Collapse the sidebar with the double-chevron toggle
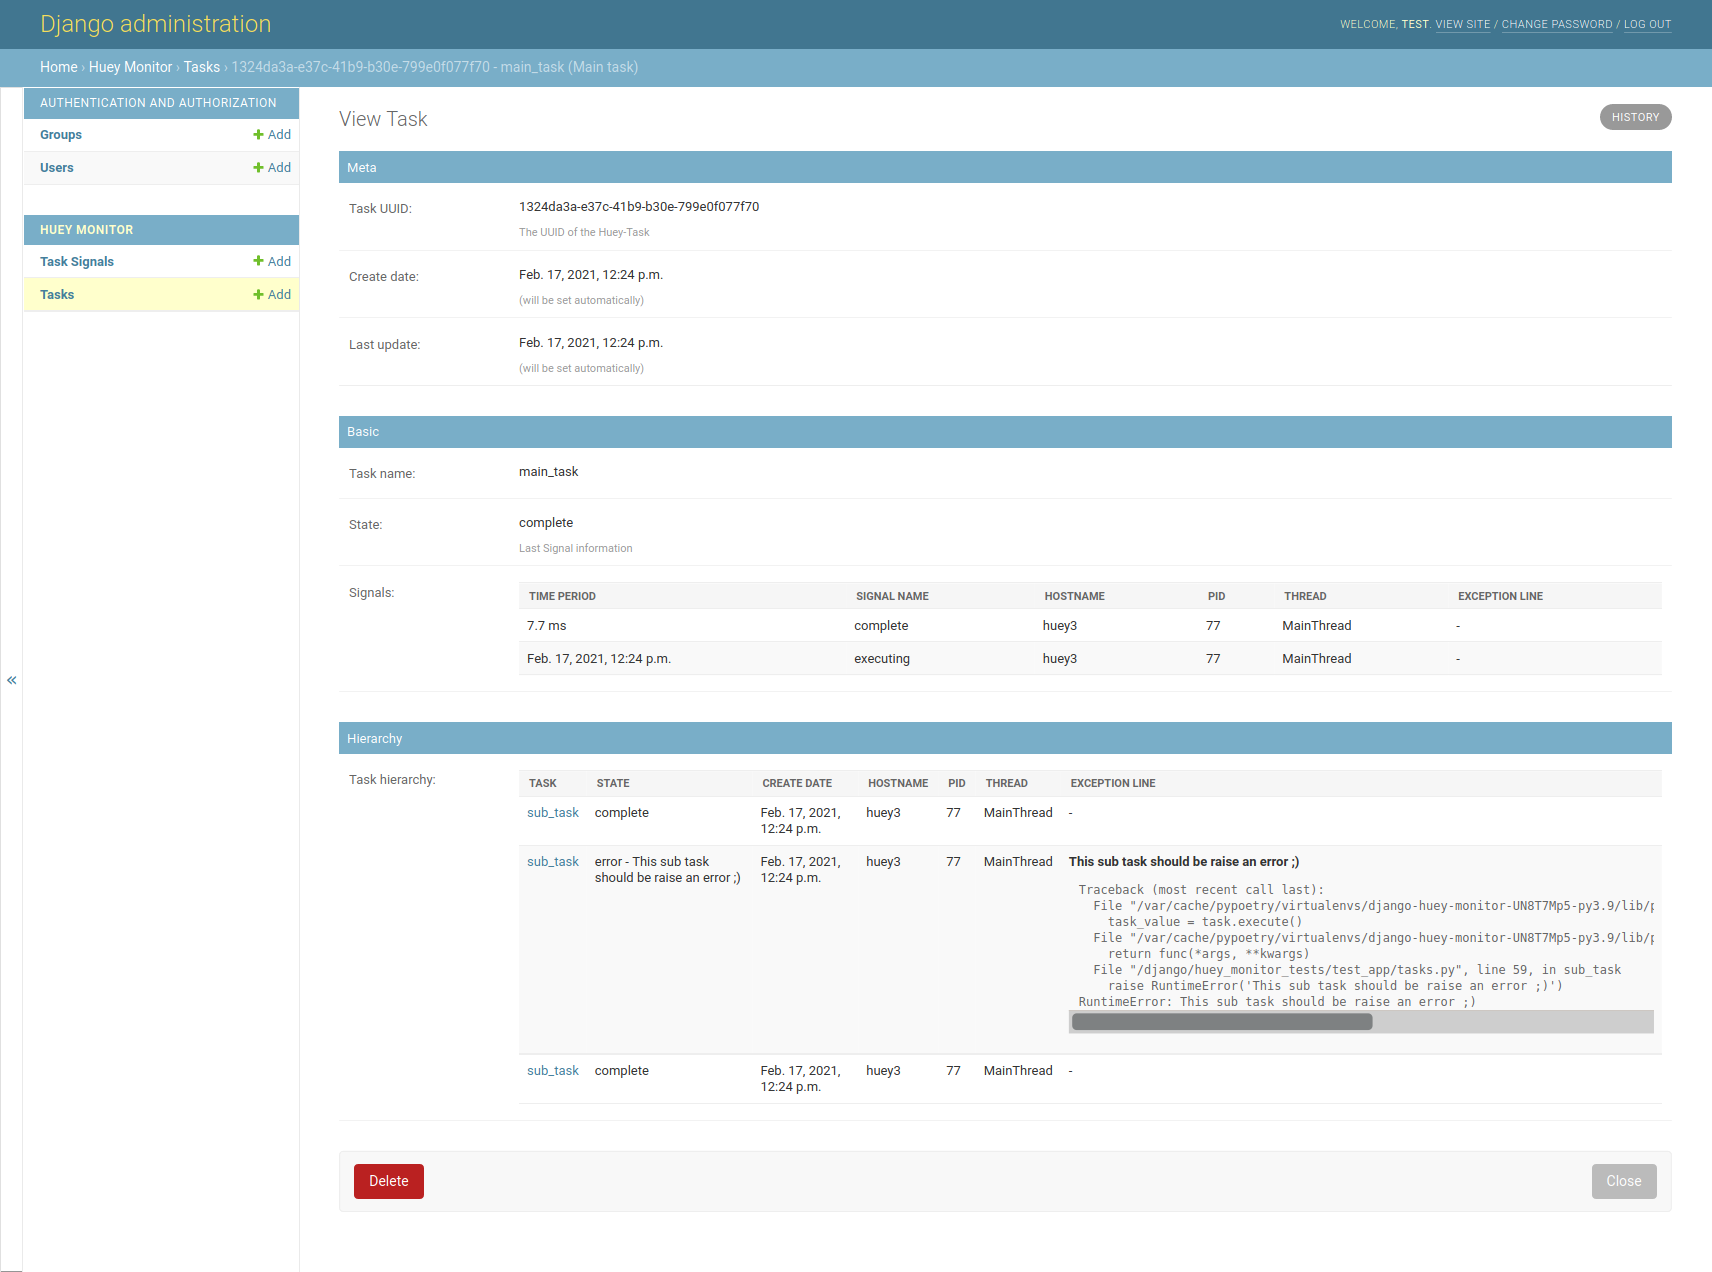1712x1272 pixels. pos(11,680)
